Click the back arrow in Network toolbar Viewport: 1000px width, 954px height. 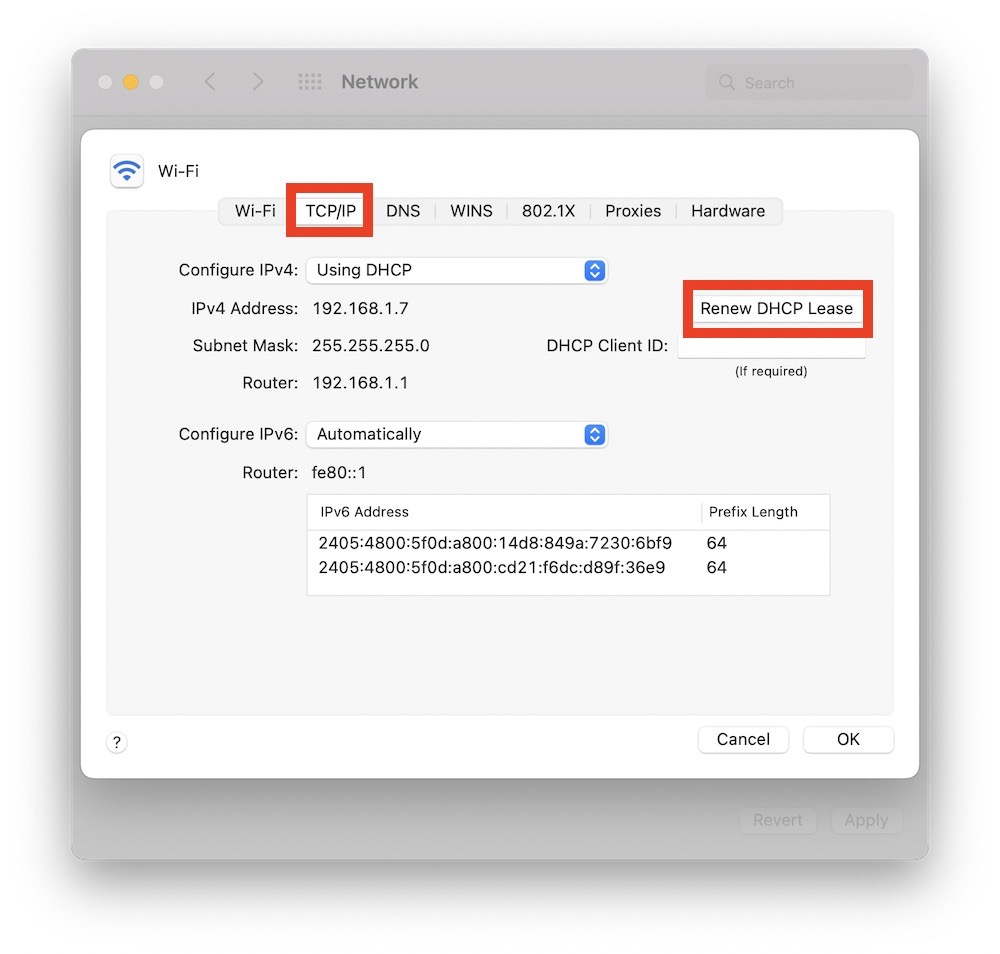pyautogui.click(x=210, y=82)
